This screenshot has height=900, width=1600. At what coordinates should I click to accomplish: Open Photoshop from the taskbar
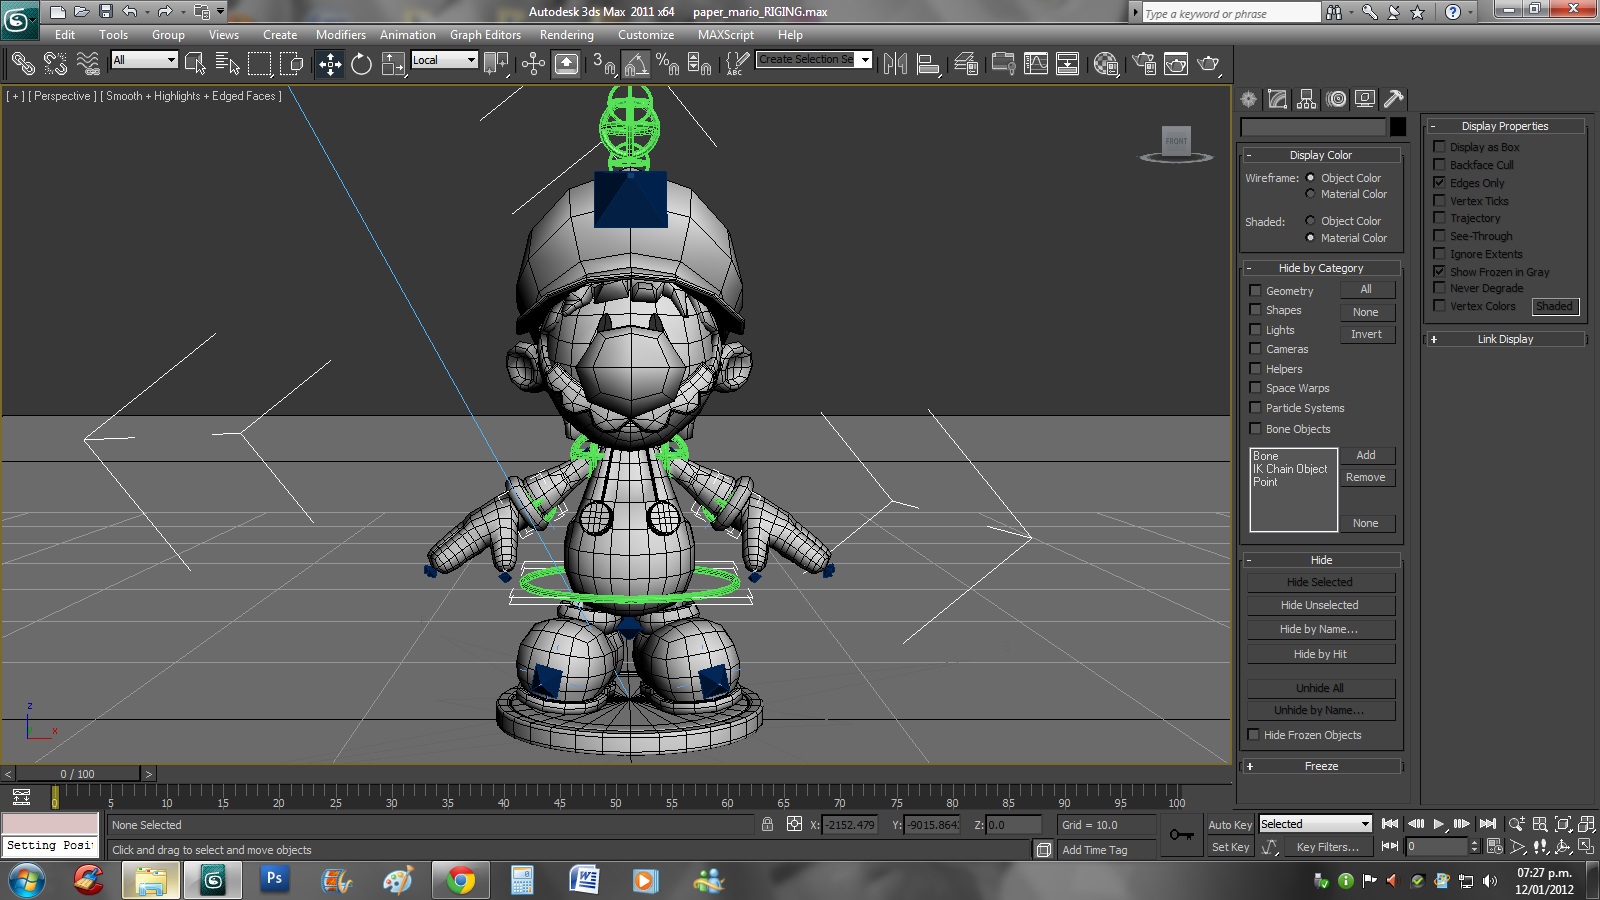click(274, 880)
